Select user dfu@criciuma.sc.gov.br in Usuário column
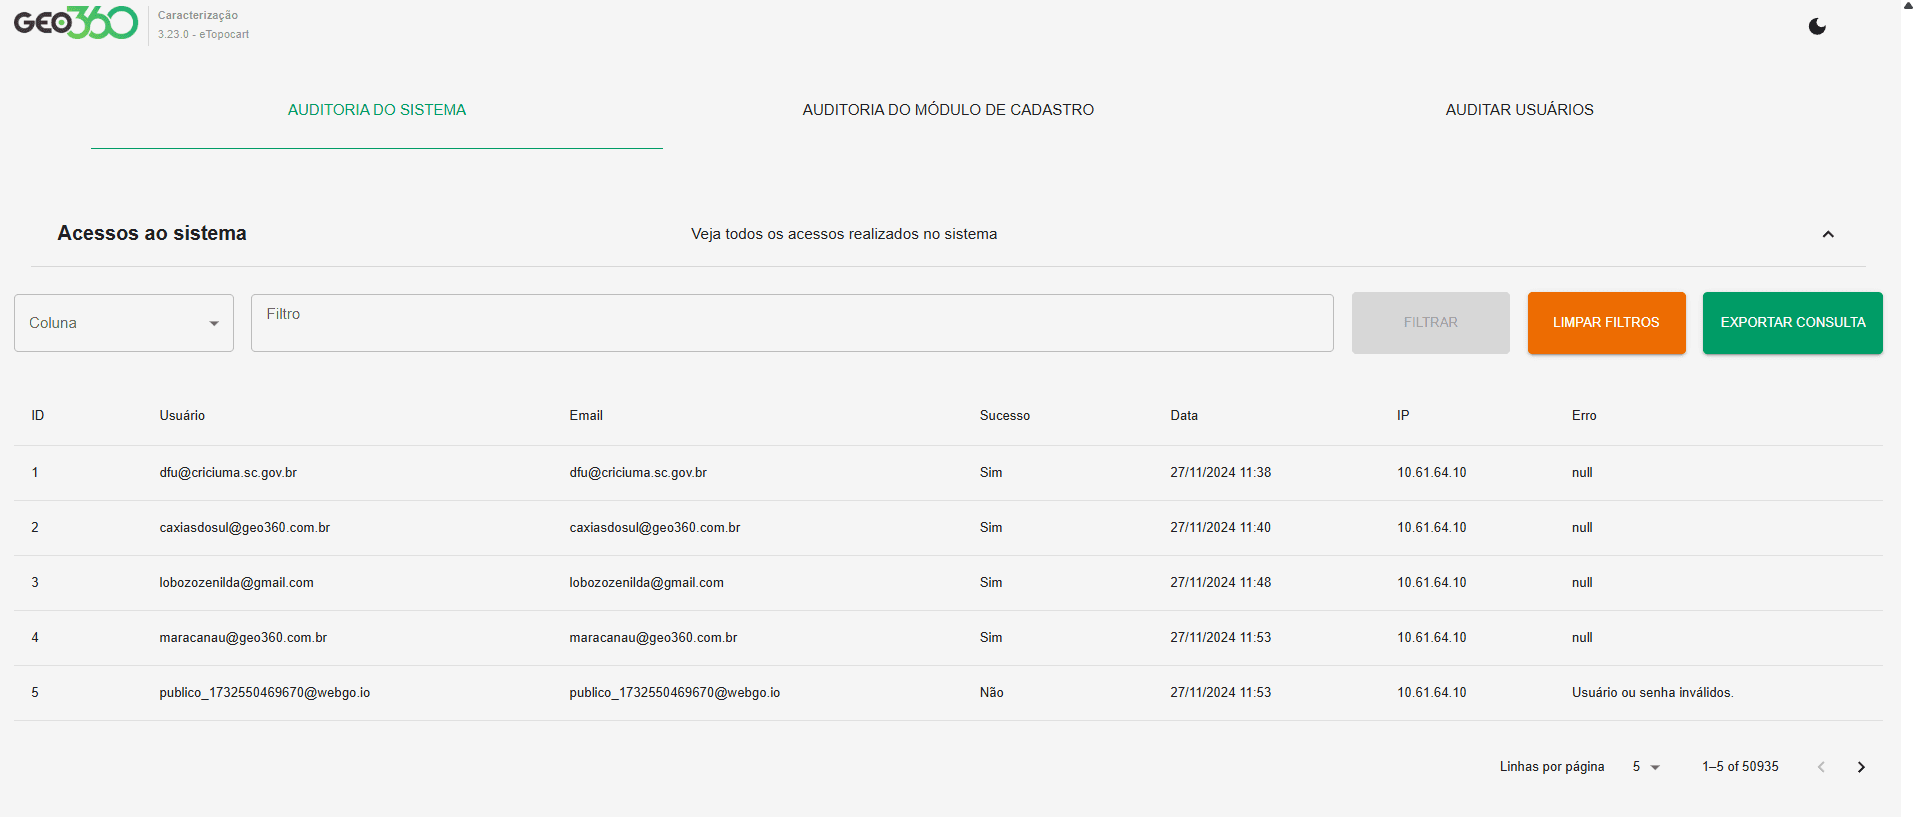This screenshot has height=817, width=1913. point(228,473)
